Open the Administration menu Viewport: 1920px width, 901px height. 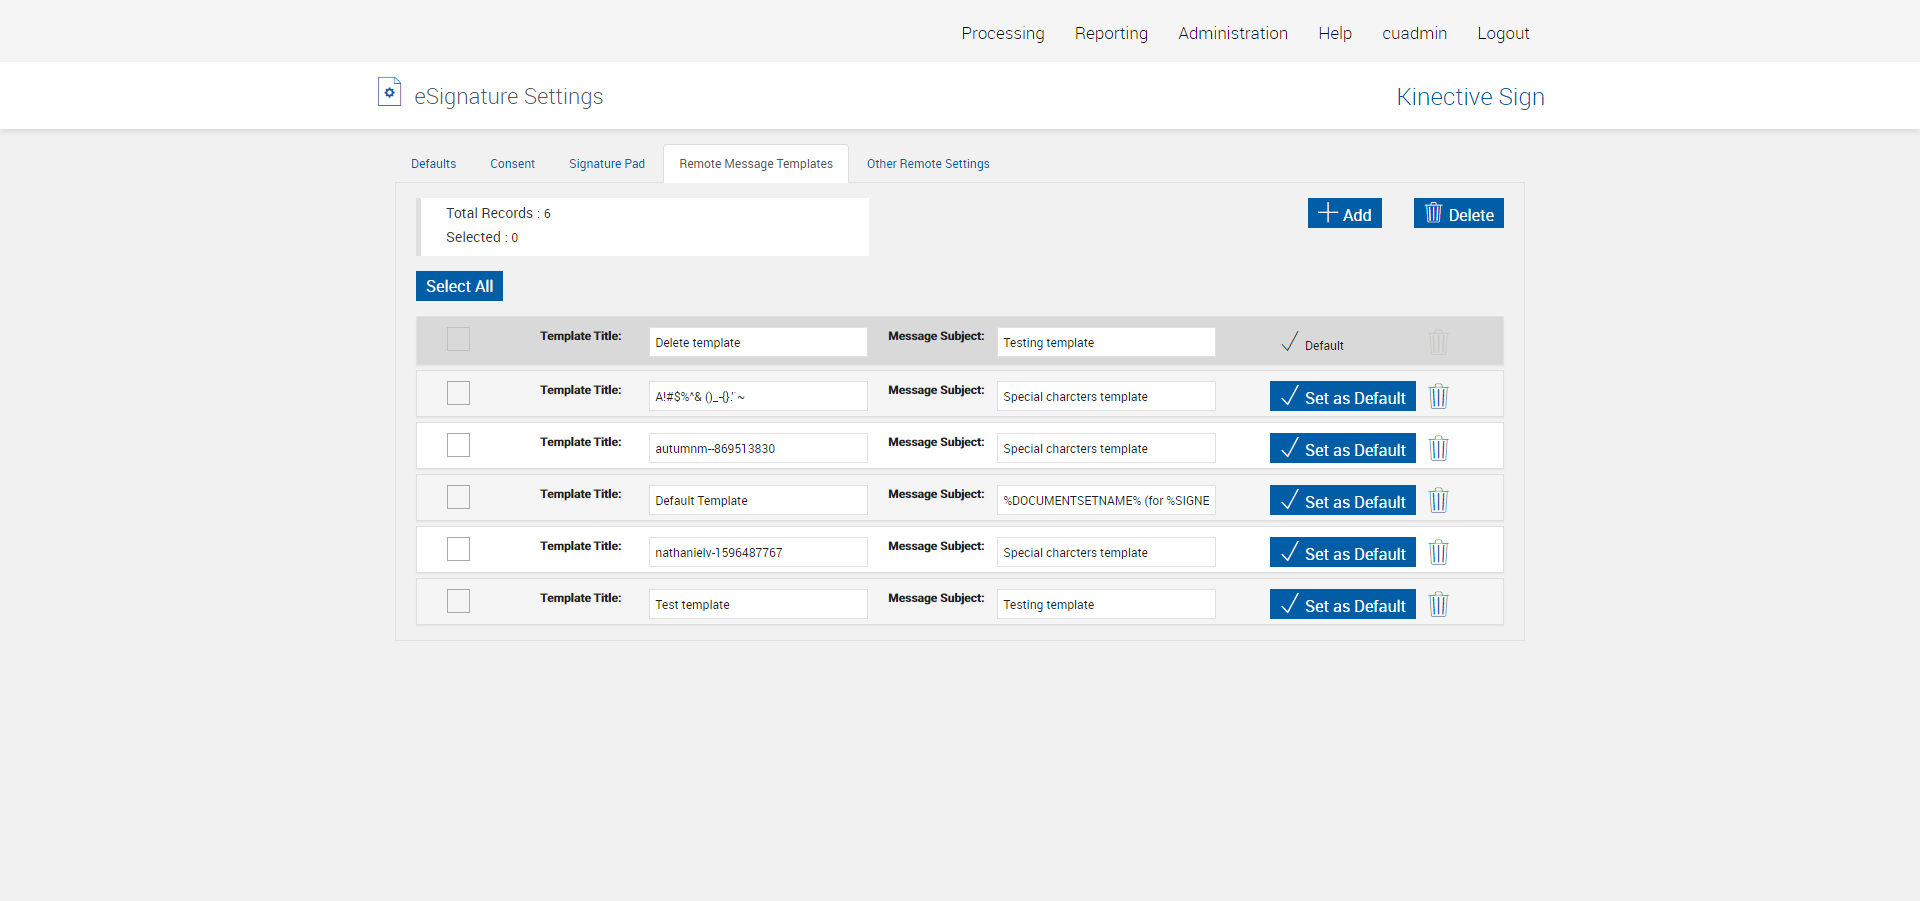click(x=1232, y=33)
